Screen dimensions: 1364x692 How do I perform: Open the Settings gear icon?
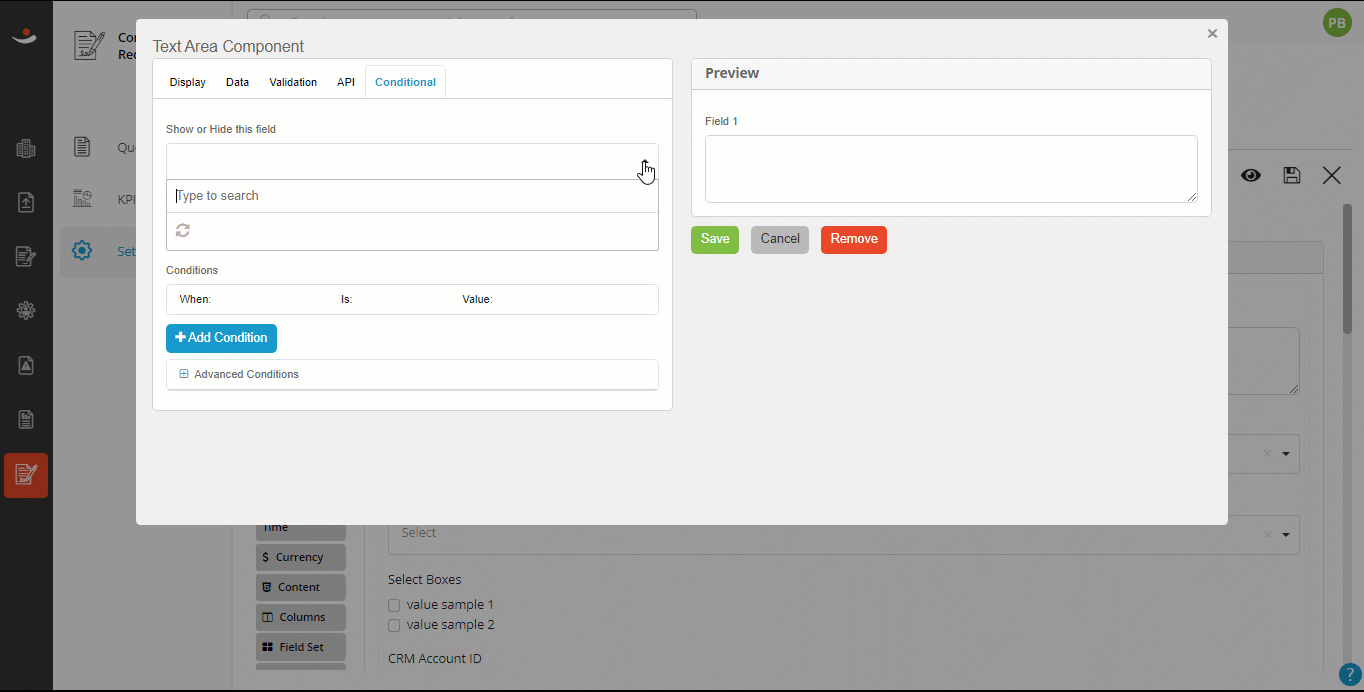[82, 251]
